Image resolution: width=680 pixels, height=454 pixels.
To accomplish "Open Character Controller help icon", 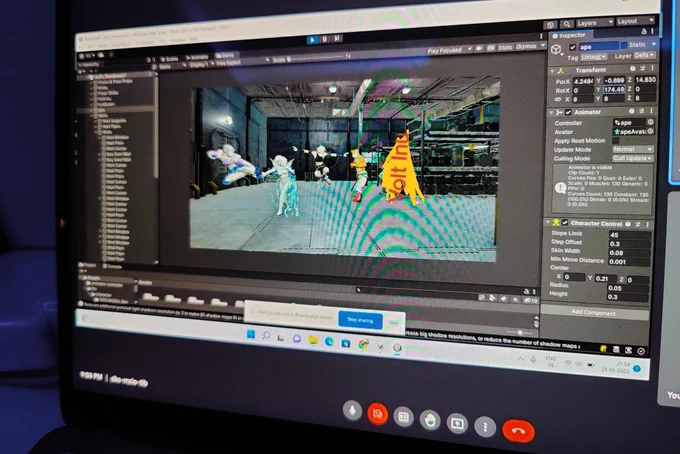I will click(x=628, y=224).
